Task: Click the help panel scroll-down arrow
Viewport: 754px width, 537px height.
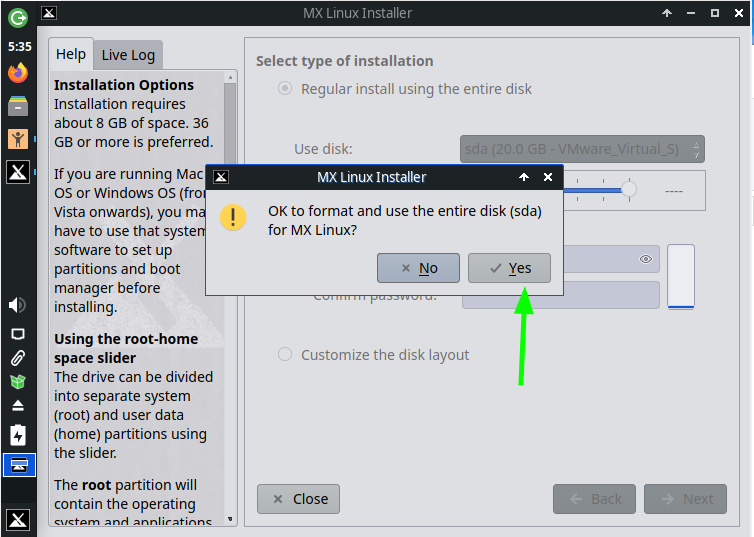Action: [230, 519]
